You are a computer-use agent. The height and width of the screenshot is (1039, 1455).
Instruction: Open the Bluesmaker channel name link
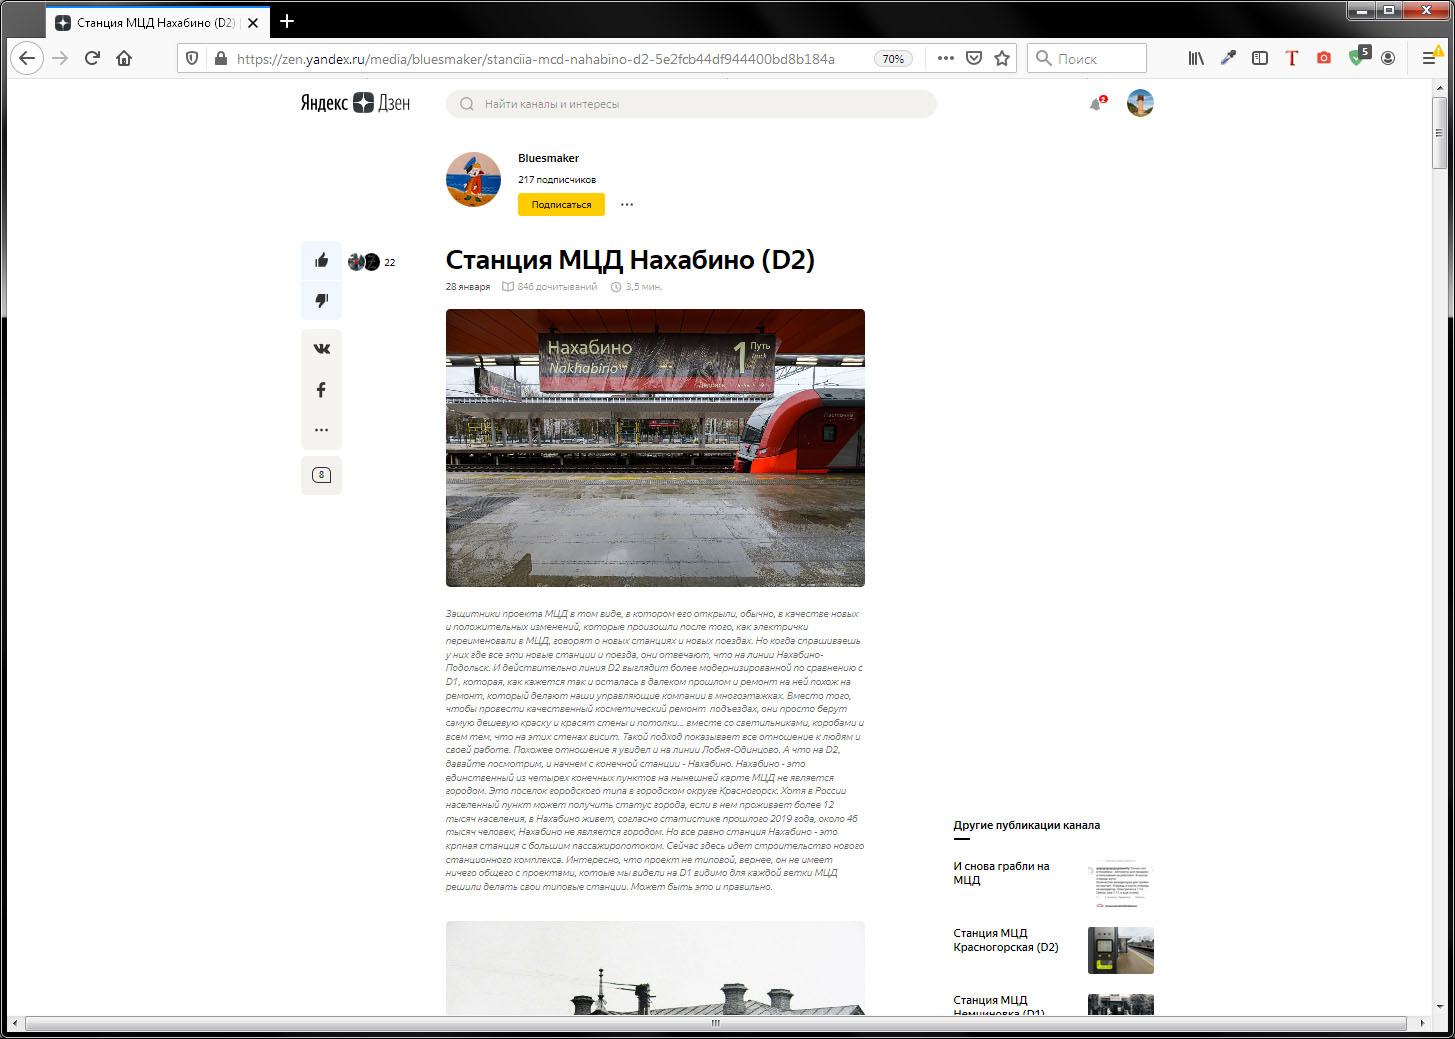(548, 158)
